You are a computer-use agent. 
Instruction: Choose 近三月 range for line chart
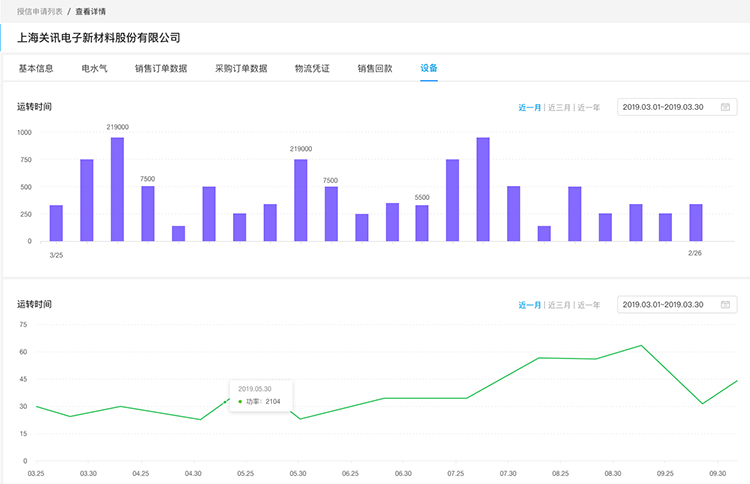pos(559,304)
